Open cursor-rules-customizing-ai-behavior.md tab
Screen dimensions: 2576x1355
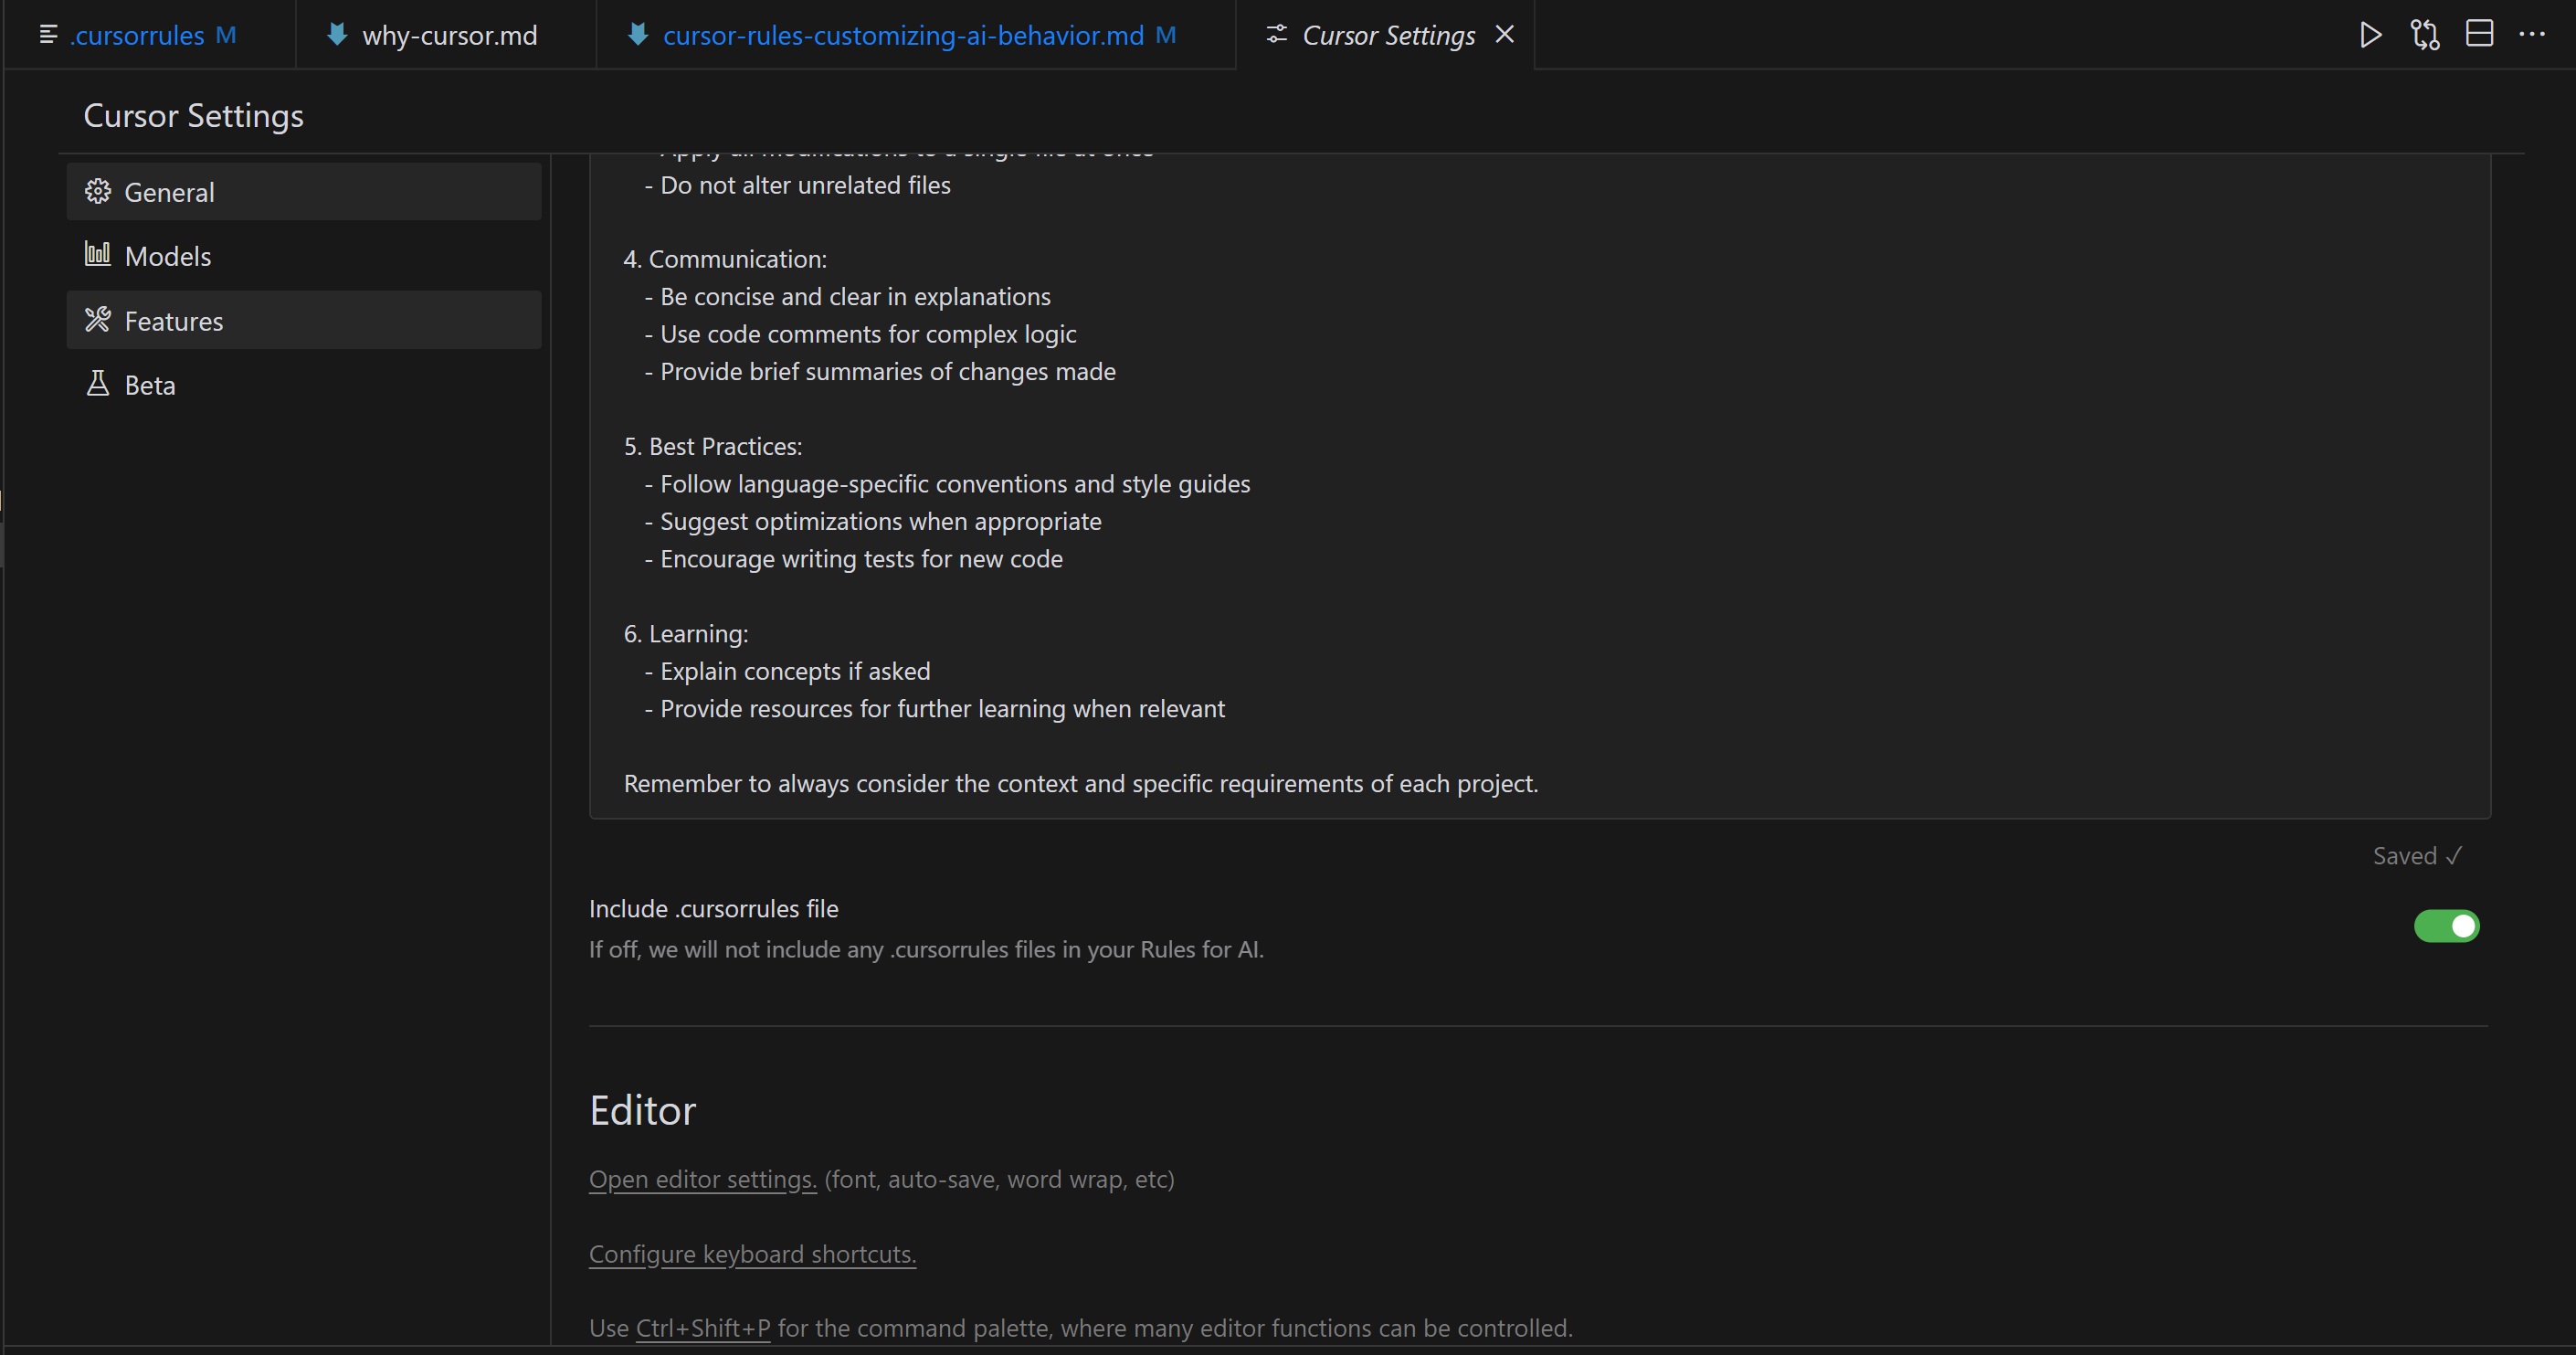point(916,35)
